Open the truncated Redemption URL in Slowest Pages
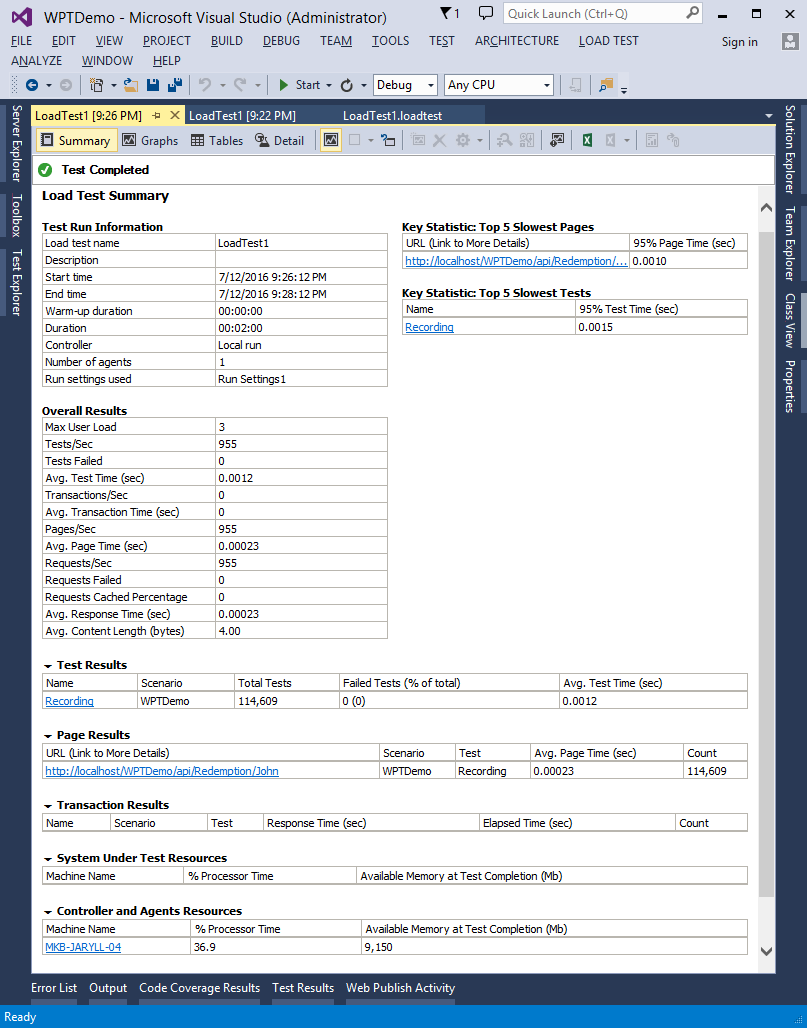This screenshot has height=1028, width=807. point(516,261)
